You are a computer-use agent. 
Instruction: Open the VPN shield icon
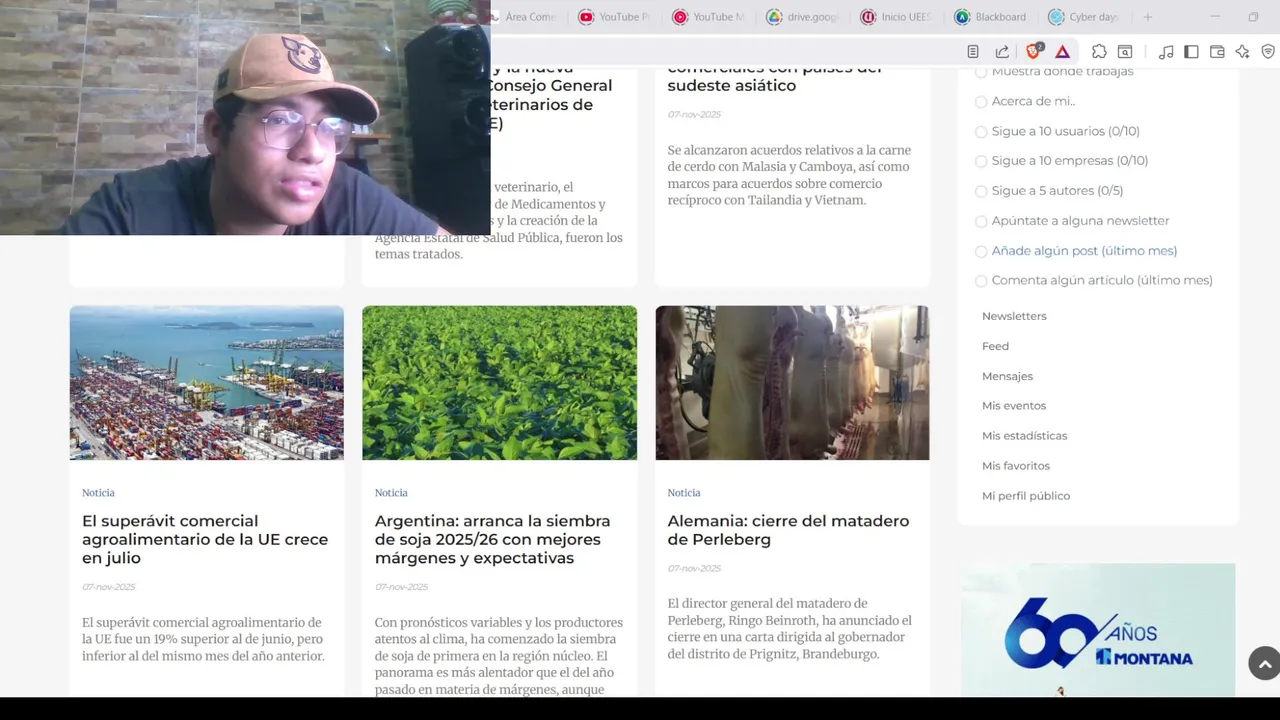coord(1268,52)
